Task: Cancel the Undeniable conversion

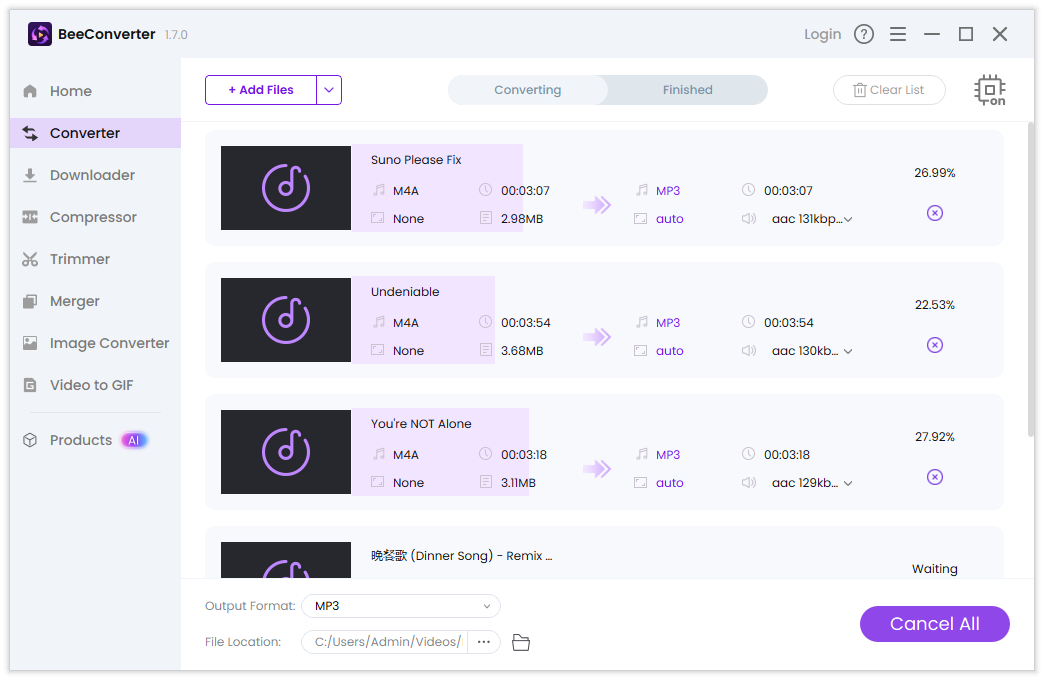Action: pyautogui.click(x=934, y=345)
